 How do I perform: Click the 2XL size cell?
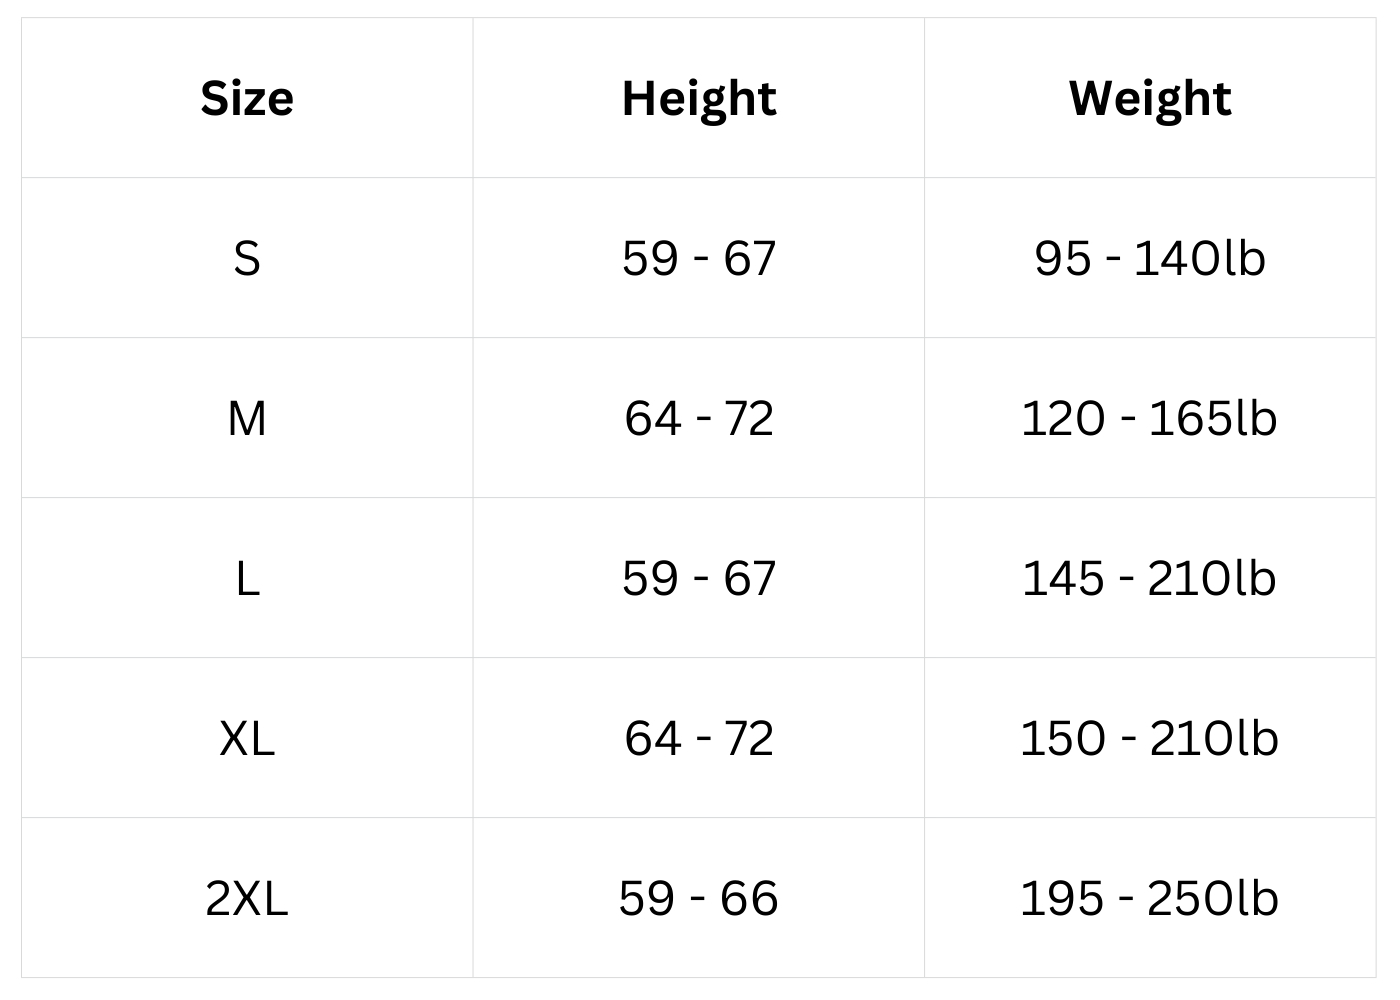tap(247, 898)
